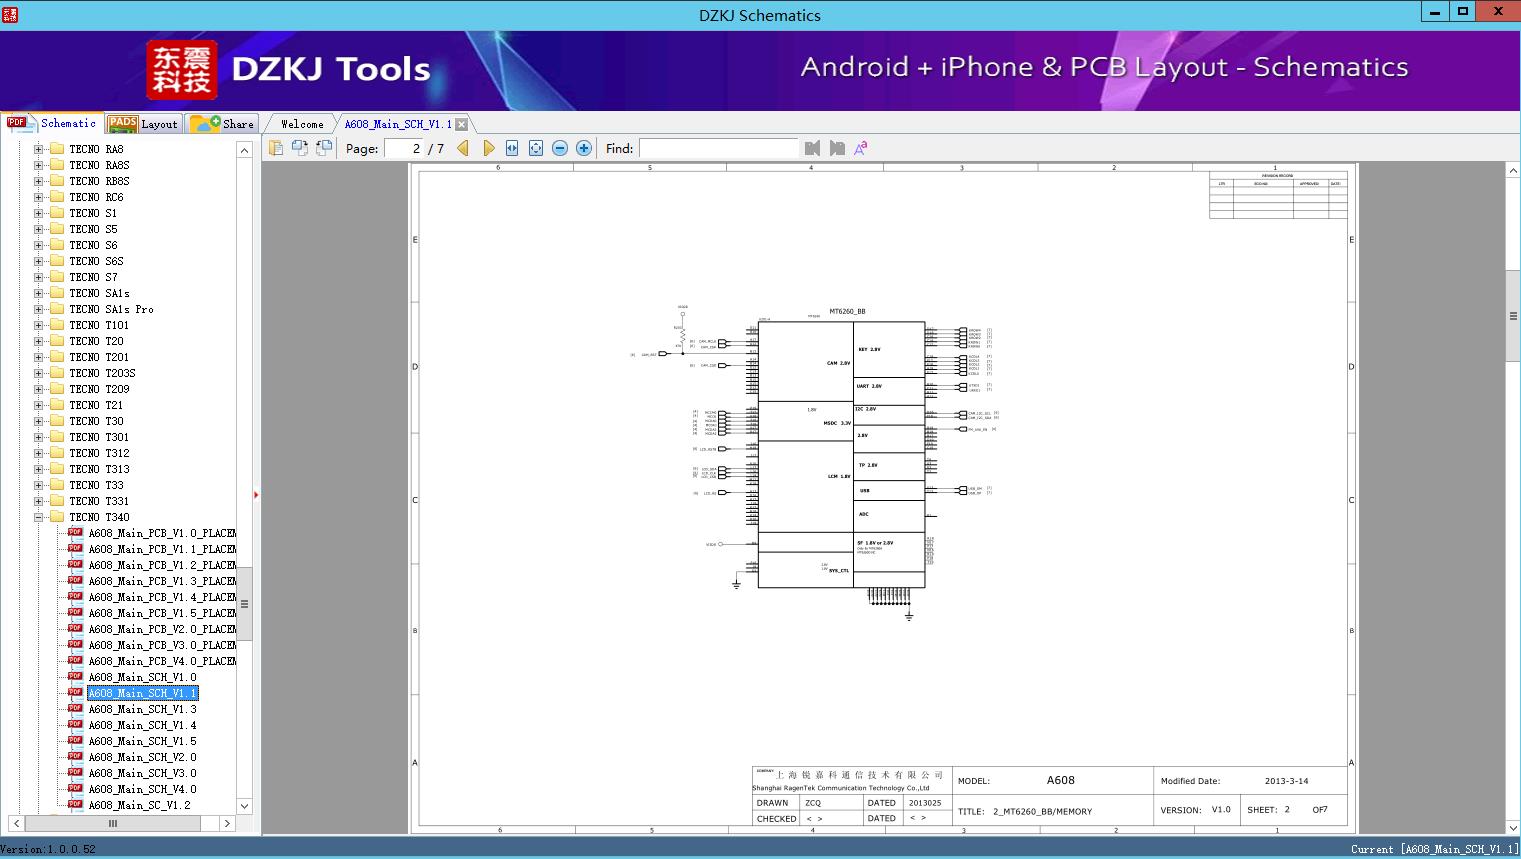Select the TECNO T312 folder label
Image resolution: width=1521 pixels, height=859 pixels.
tap(99, 453)
